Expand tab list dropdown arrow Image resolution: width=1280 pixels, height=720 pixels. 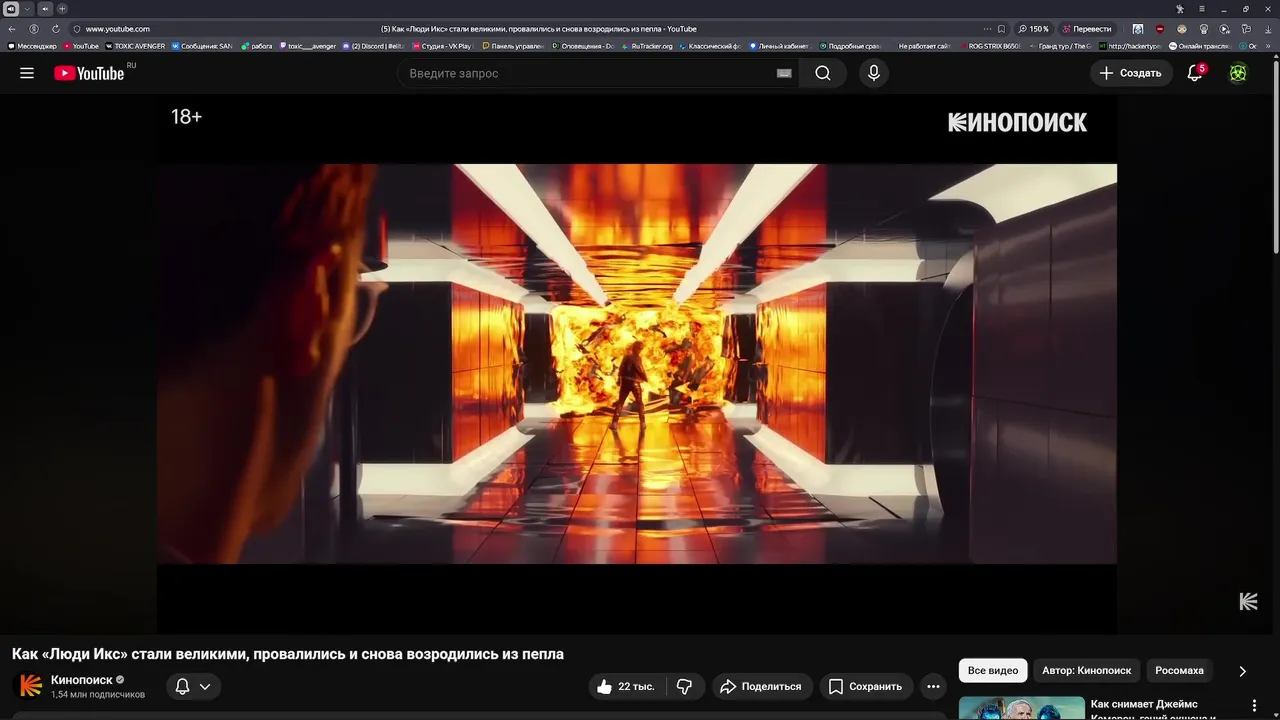[27, 9]
